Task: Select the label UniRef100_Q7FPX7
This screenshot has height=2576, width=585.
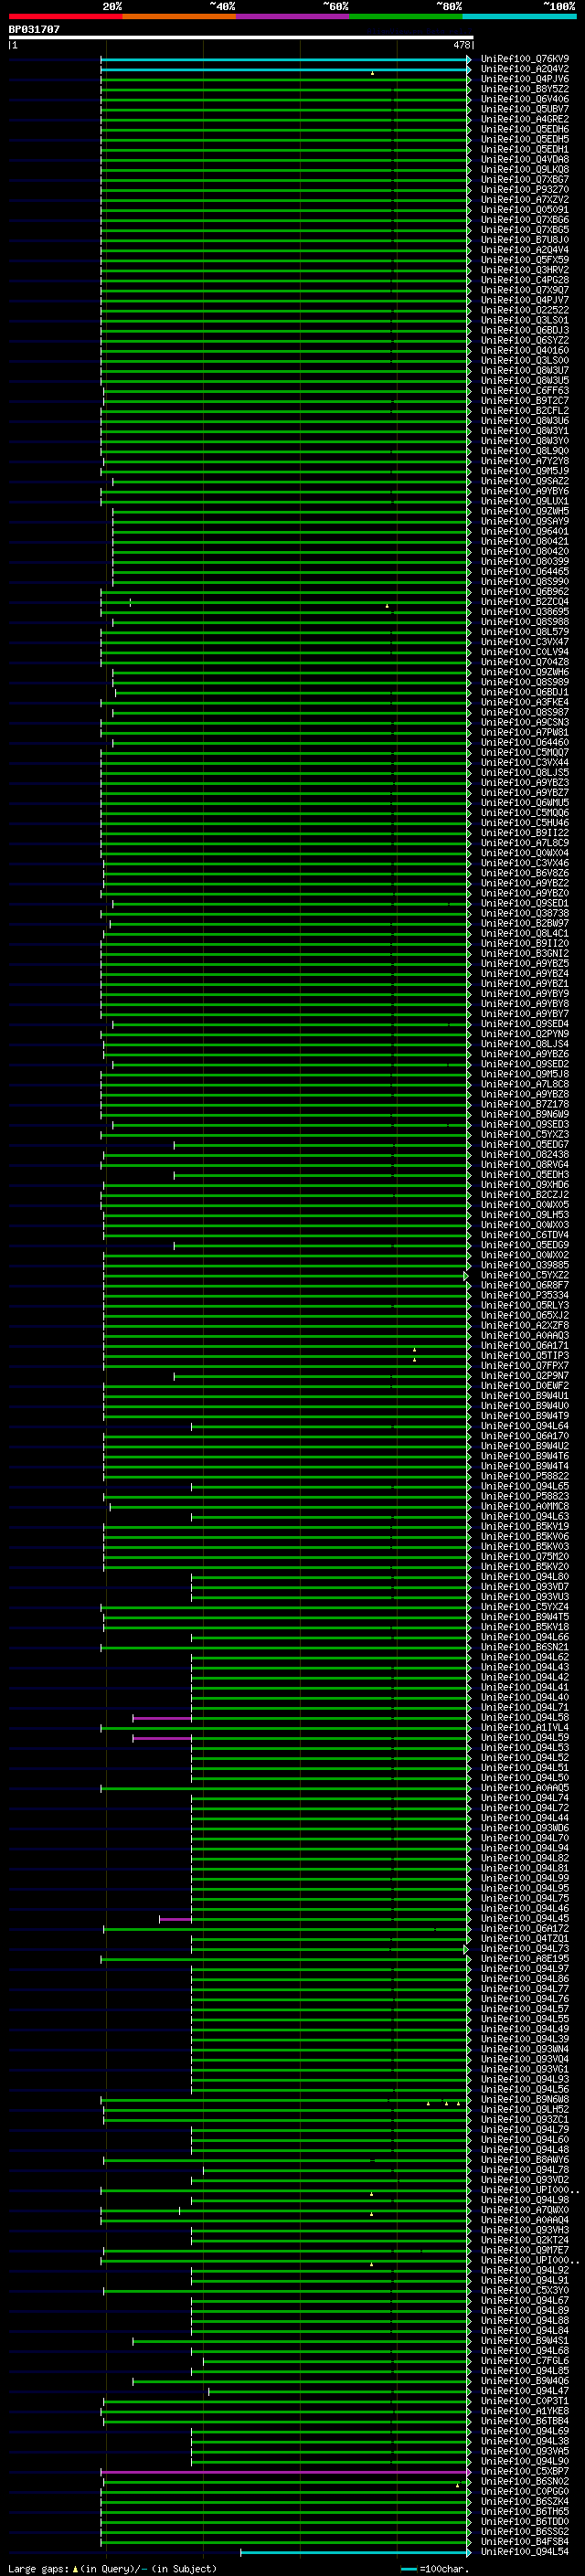Action: [525, 1366]
